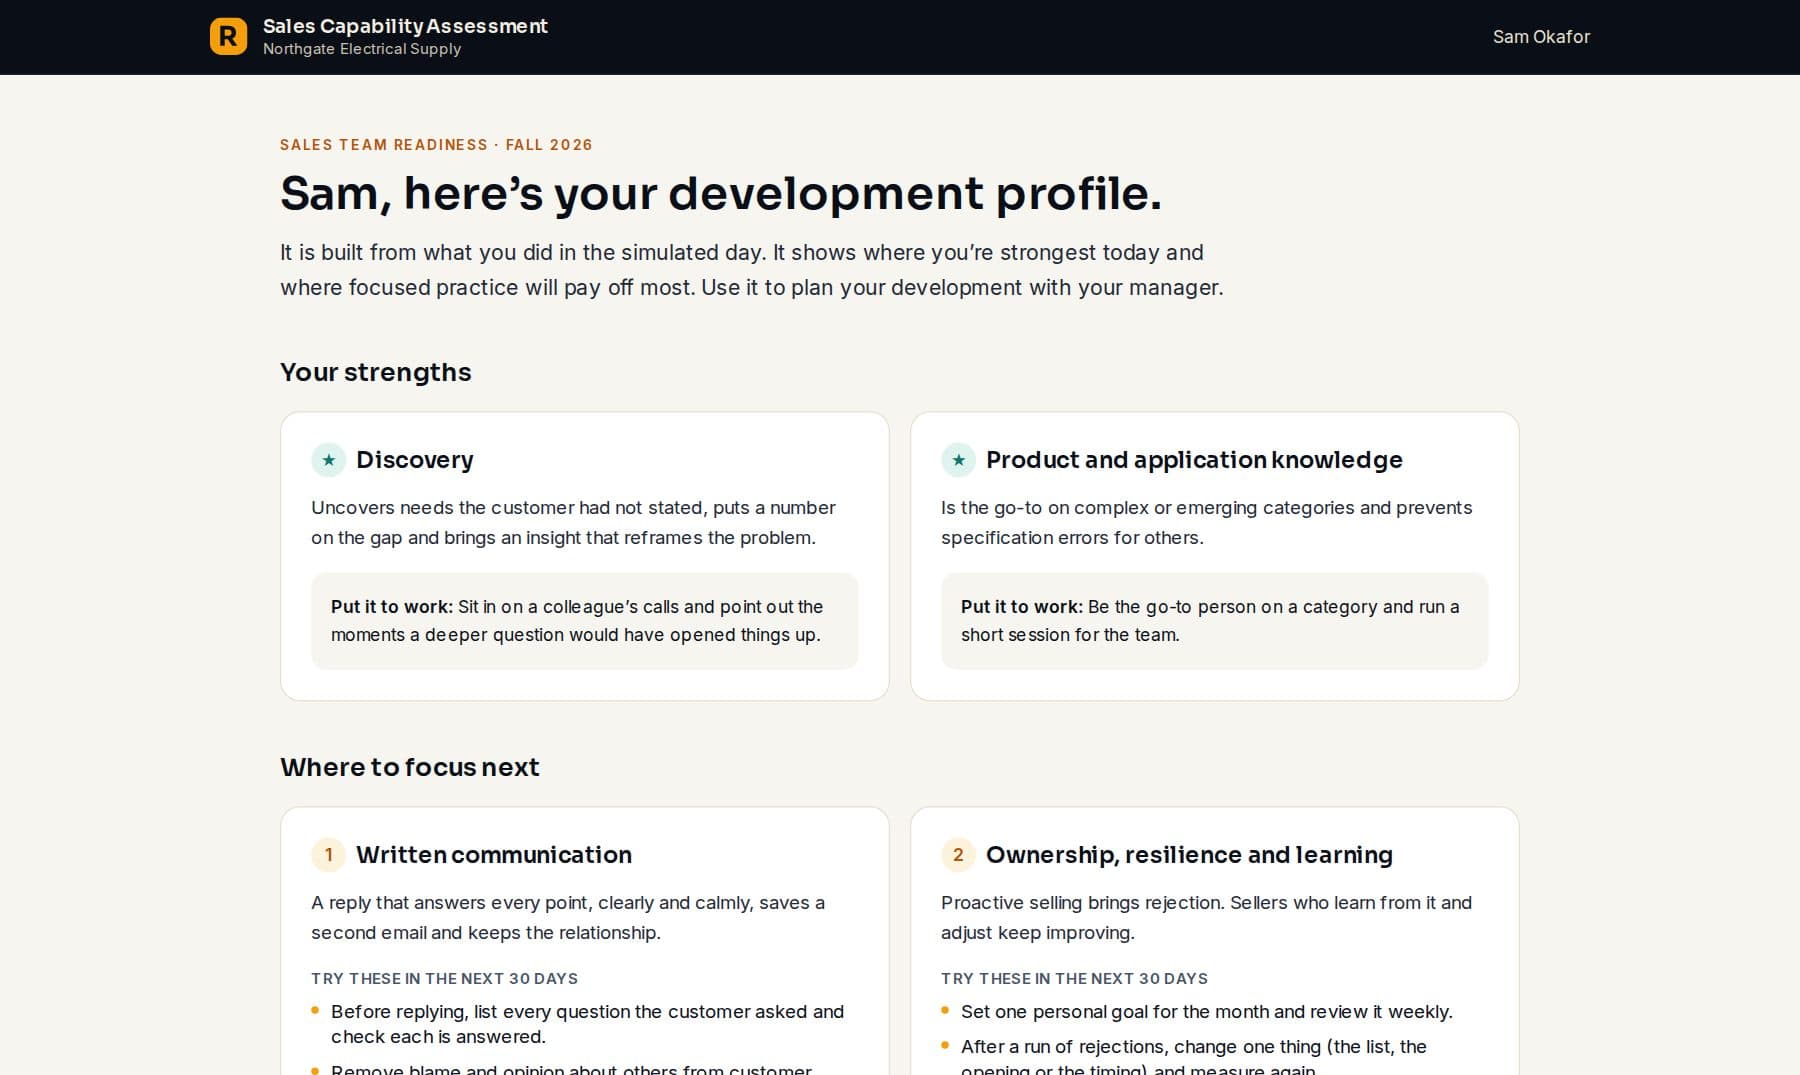Screen dimensions: 1800x1075
Task: Click the Discovery star icon
Action: [x=328, y=460]
